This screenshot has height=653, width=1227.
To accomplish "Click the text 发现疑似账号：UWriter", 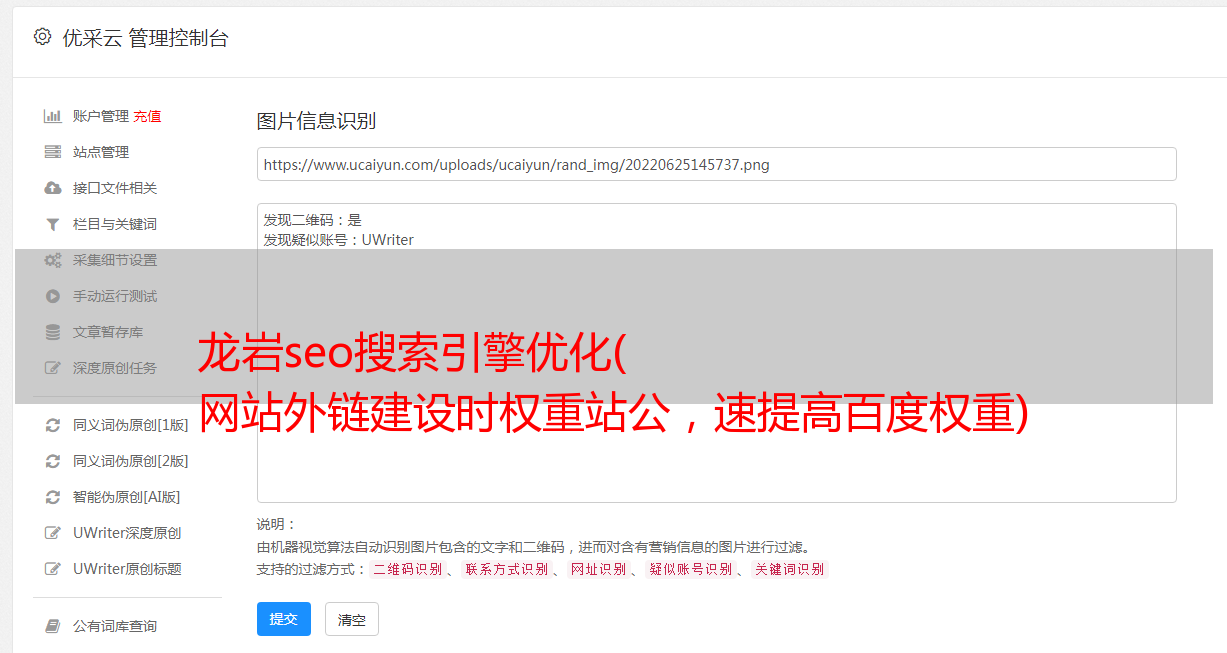I will tap(339, 240).
